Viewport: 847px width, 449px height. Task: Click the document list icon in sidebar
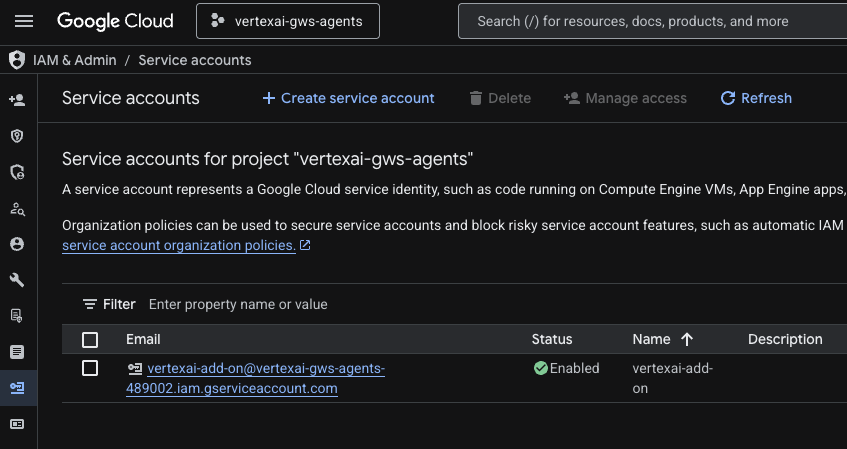pos(17,352)
